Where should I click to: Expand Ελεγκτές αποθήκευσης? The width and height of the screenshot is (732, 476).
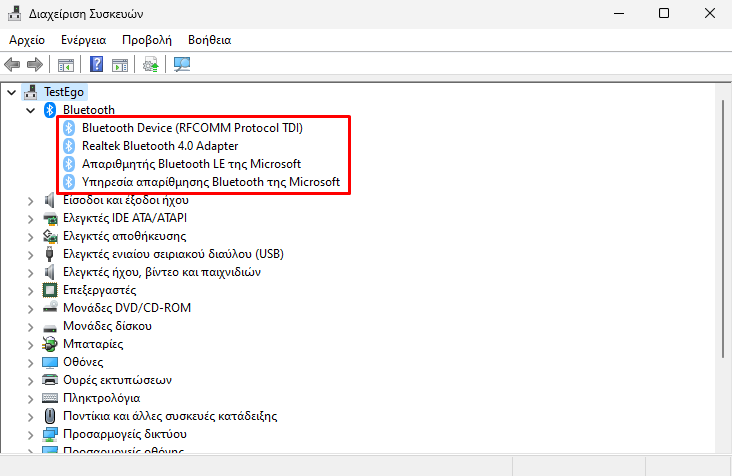(30, 237)
